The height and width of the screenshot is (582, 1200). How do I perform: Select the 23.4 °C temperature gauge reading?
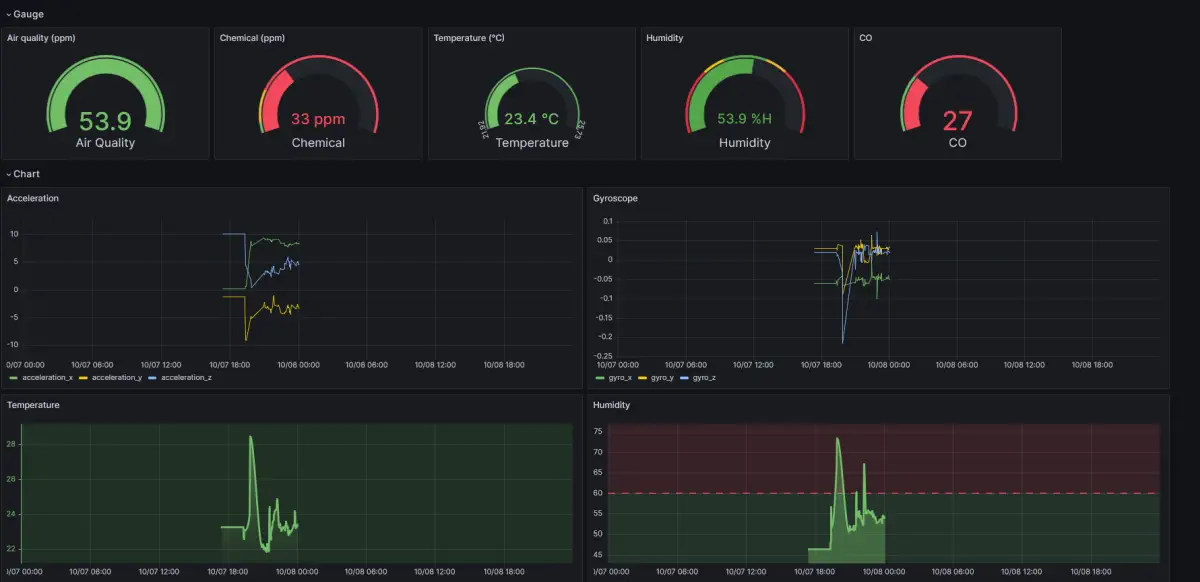531,119
